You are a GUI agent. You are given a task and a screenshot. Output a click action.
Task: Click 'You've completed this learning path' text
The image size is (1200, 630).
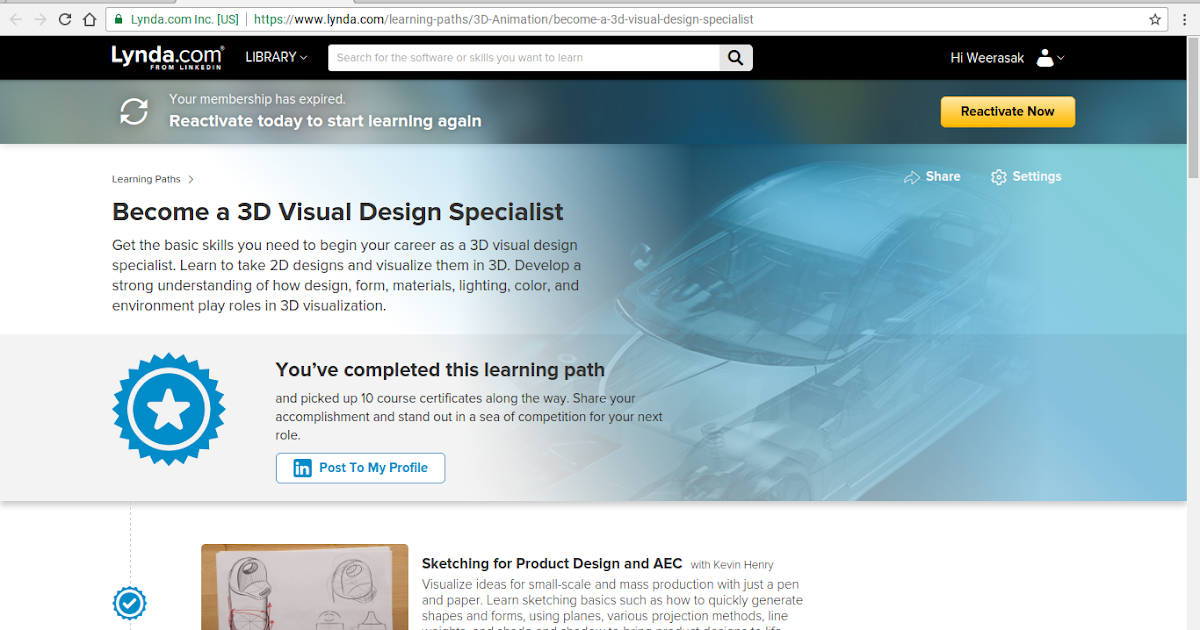click(x=440, y=370)
